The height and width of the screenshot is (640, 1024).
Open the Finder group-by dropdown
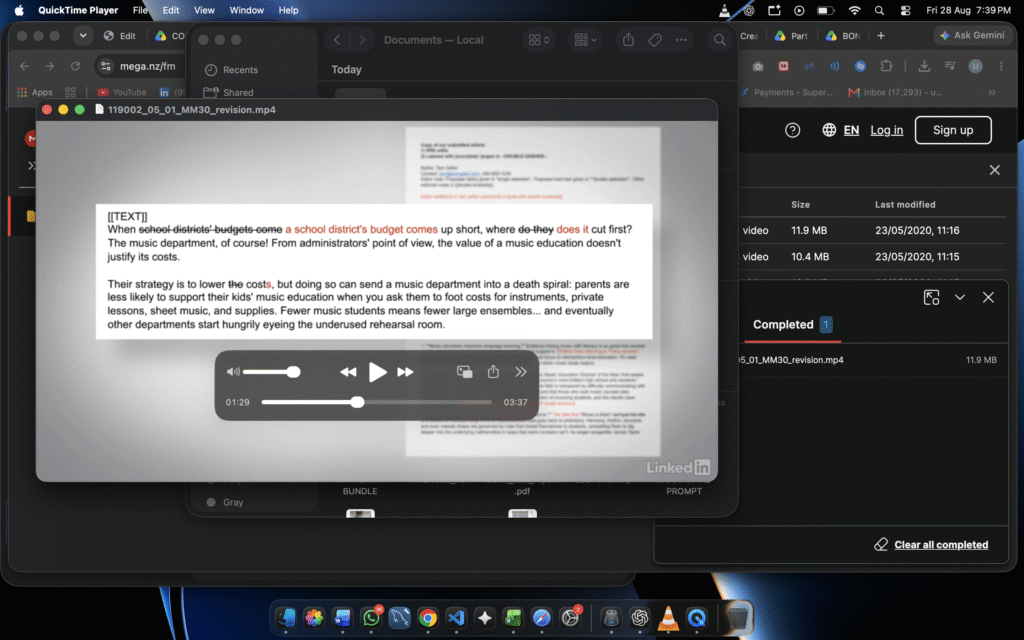coord(585,40)
